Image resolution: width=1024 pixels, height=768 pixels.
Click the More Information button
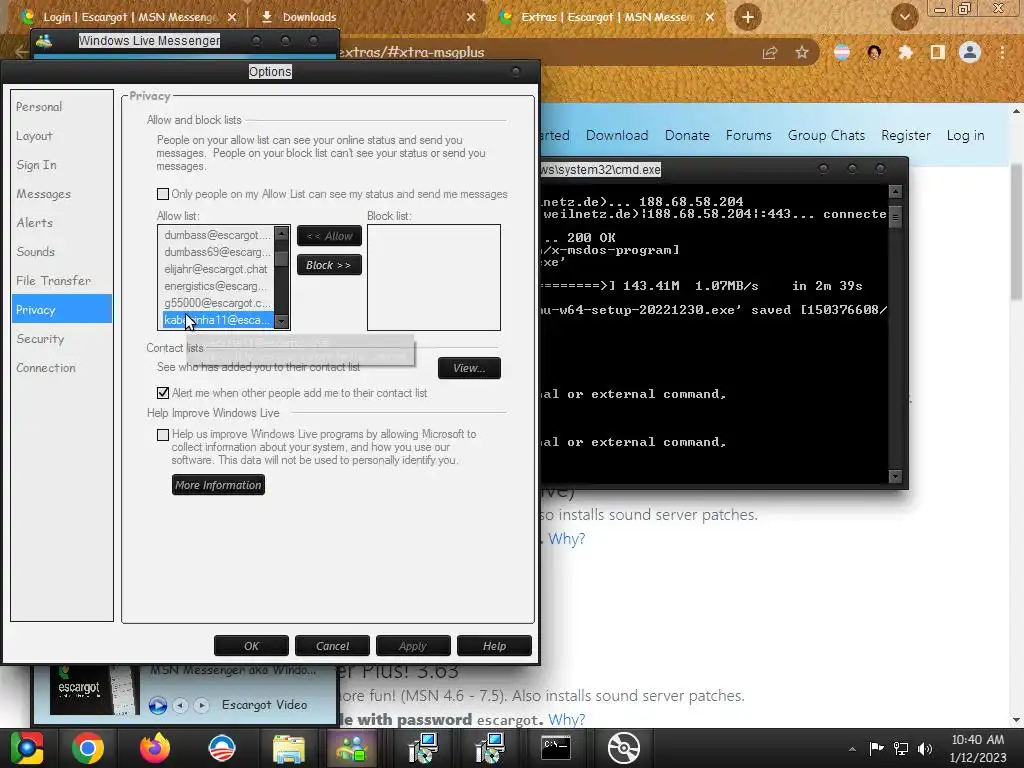point(218,485)
